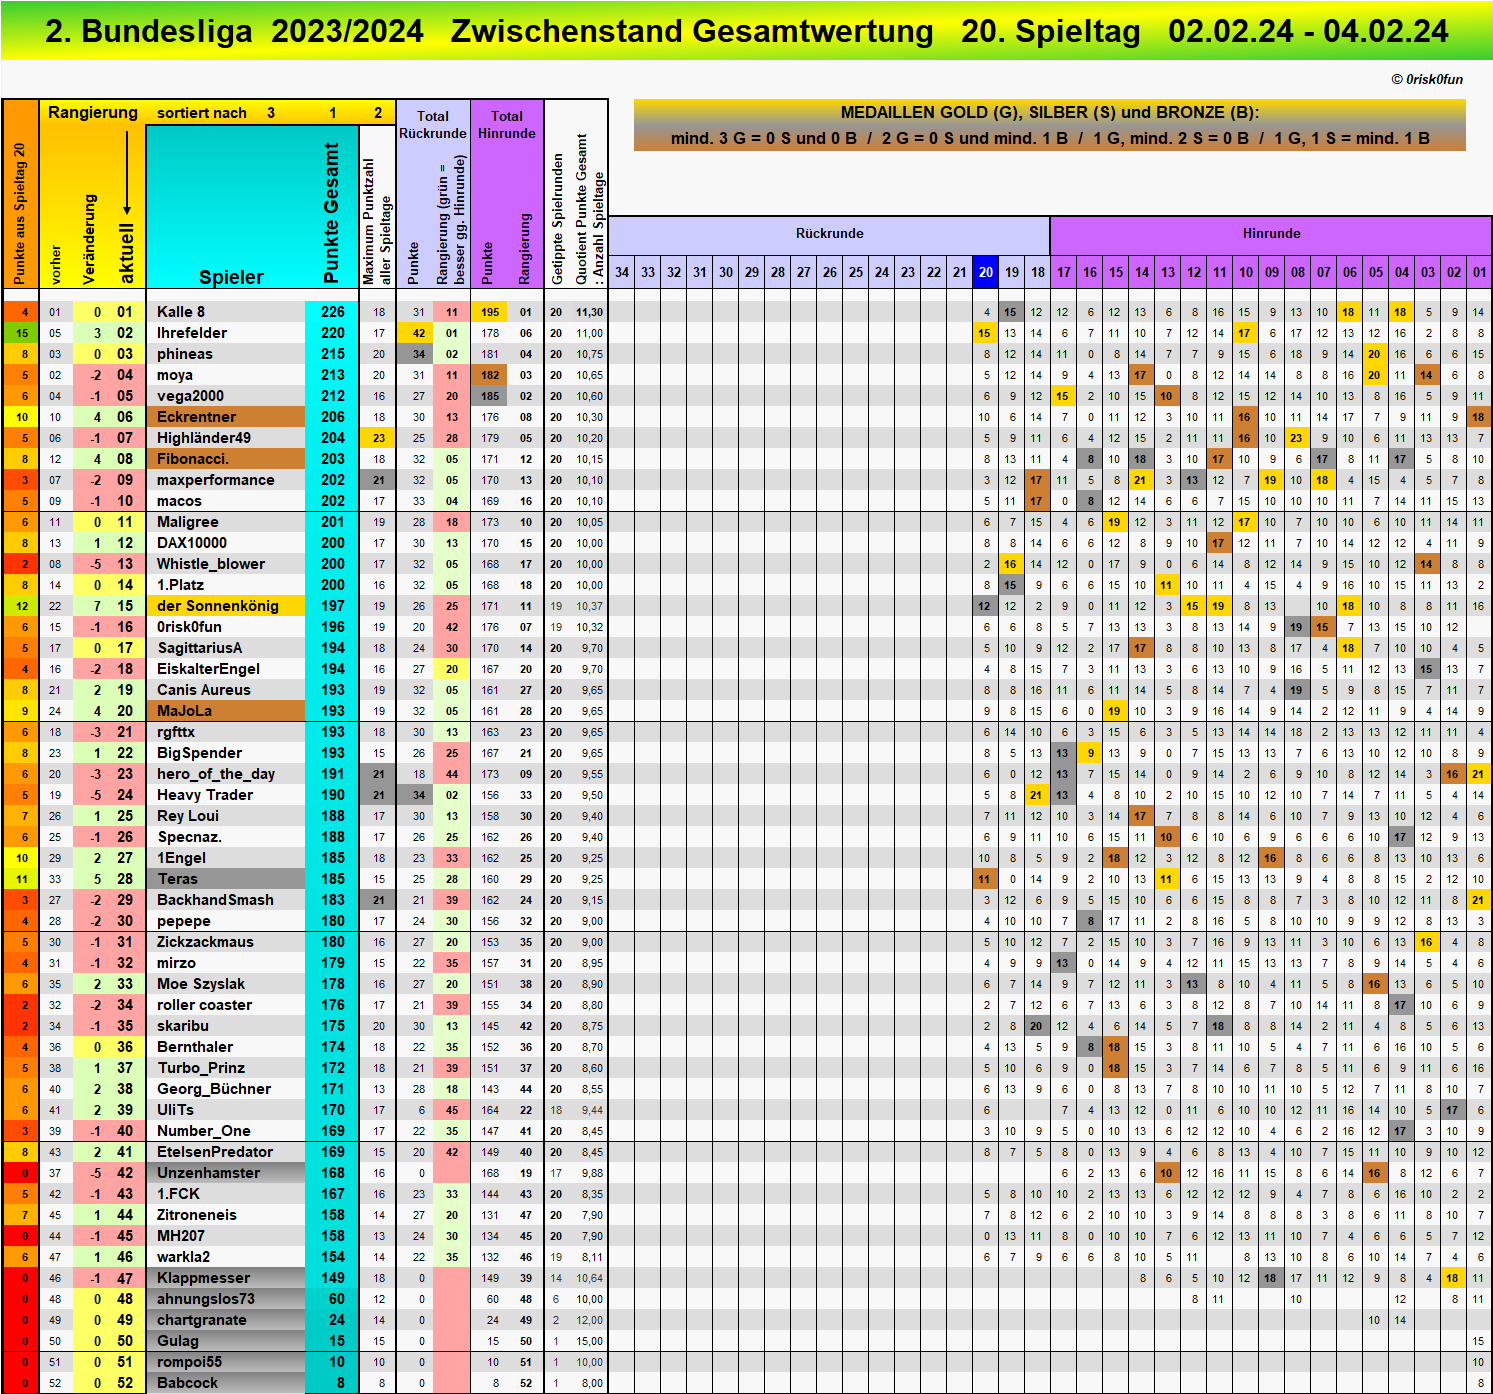Click the phineas player row name
This screenshot has width=1493, height=1394.
tap(185, 354)
